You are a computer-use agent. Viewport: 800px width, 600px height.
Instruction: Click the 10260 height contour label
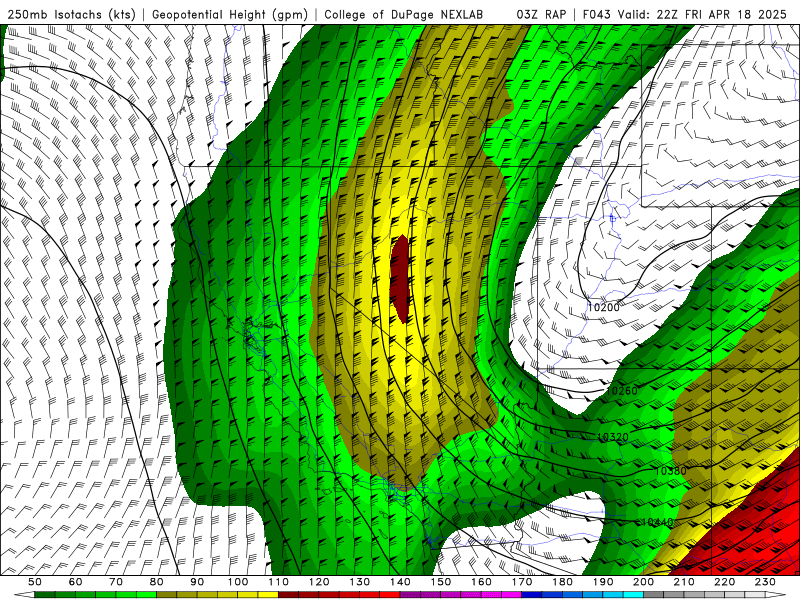tap(622, 391)
